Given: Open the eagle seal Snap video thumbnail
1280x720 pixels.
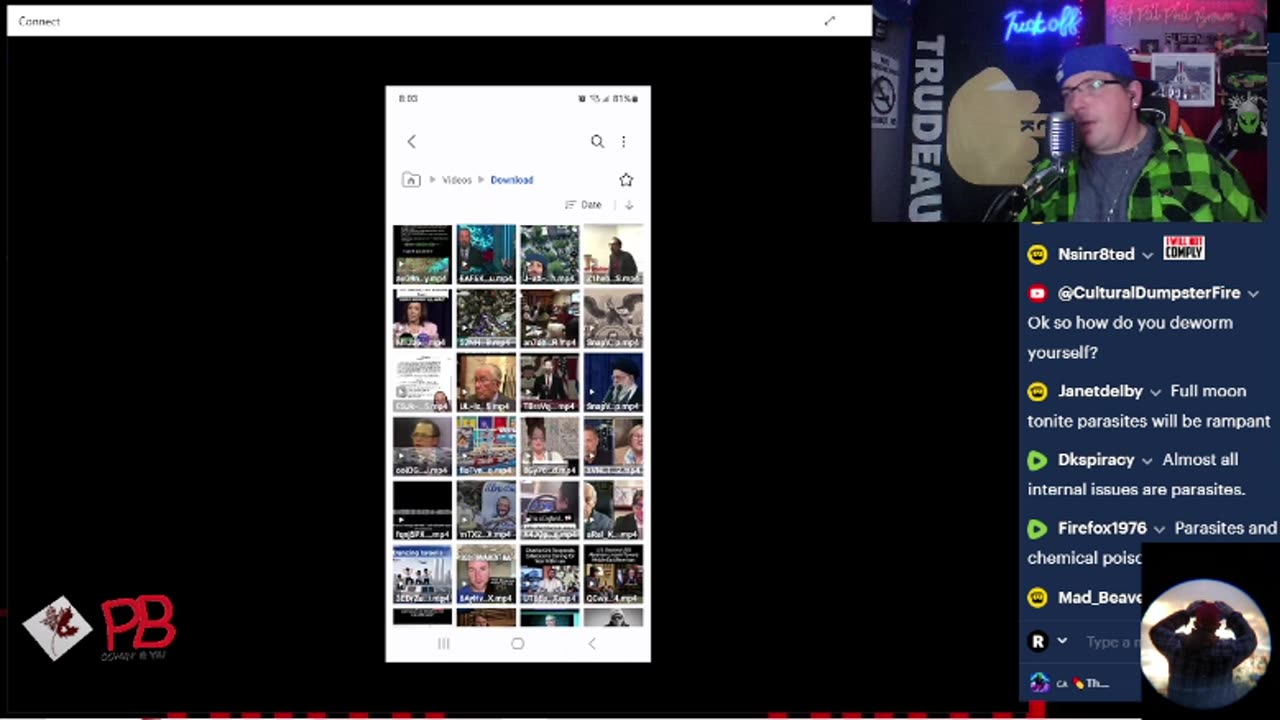Looking at the screenshot, I should 613,318.
